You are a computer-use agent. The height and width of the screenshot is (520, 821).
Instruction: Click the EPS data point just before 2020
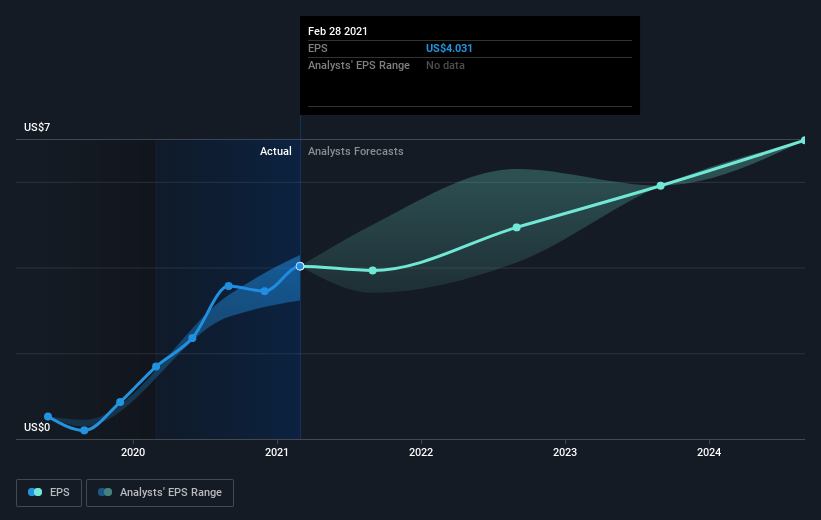[x=120, y=402]
